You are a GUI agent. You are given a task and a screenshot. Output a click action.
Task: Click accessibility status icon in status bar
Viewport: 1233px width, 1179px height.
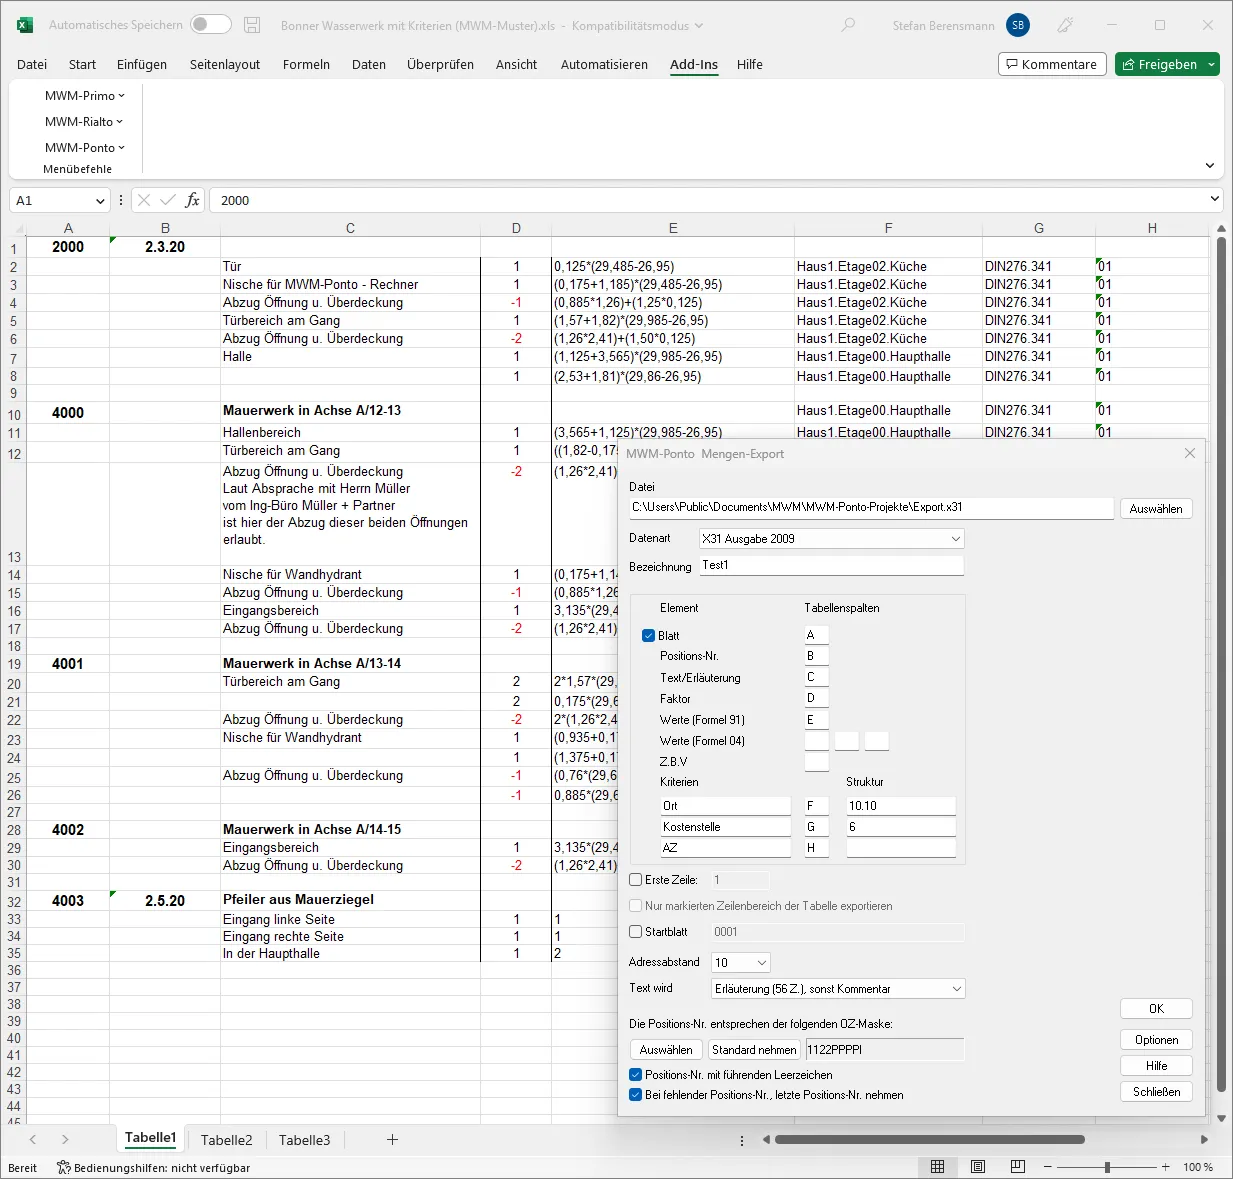point(64,1167)
